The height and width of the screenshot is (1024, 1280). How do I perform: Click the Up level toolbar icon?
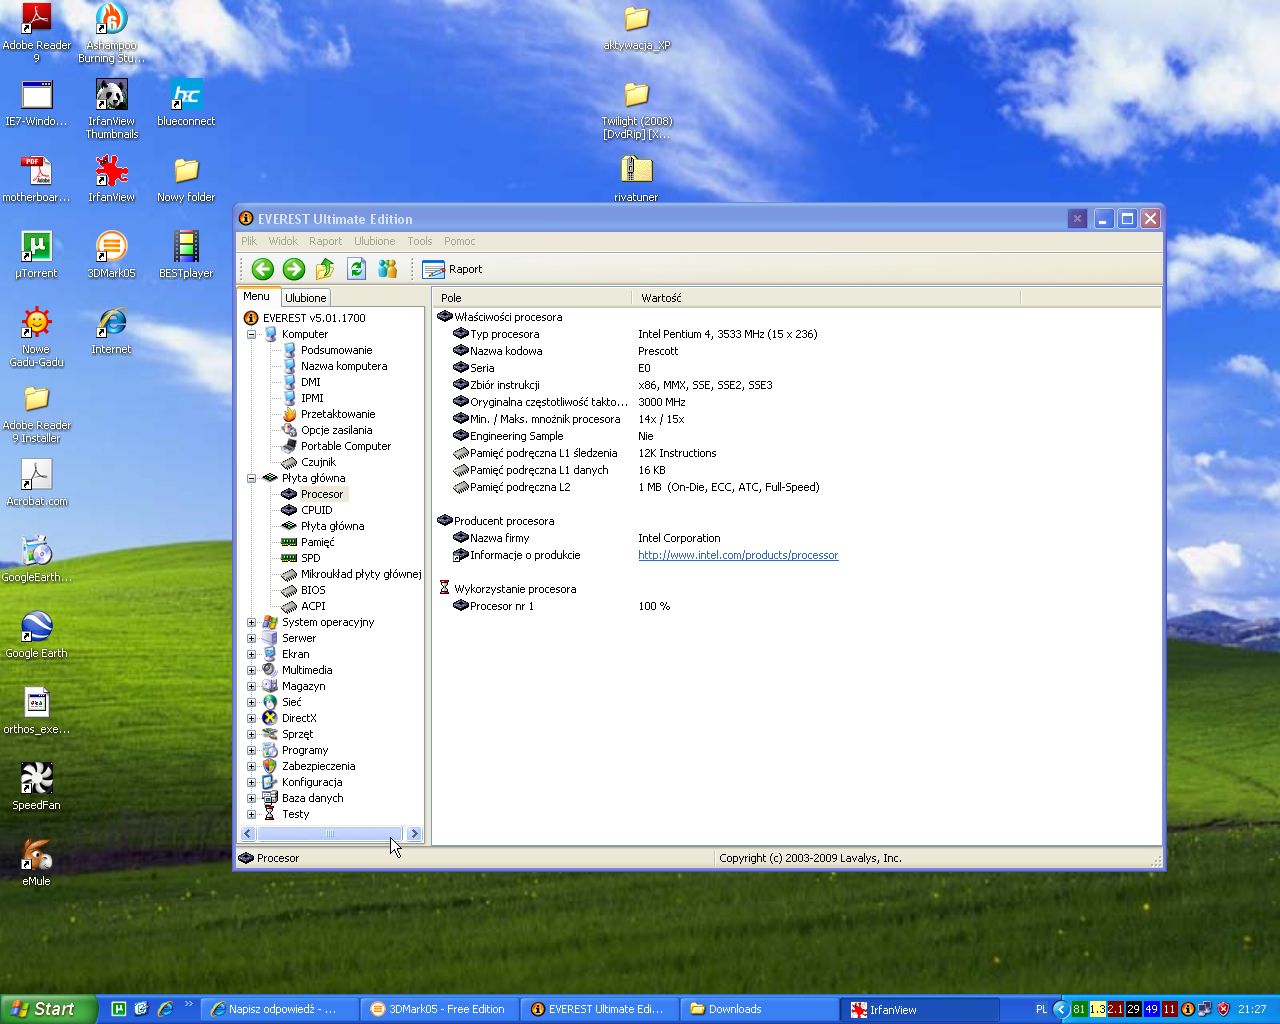point(325,269)
